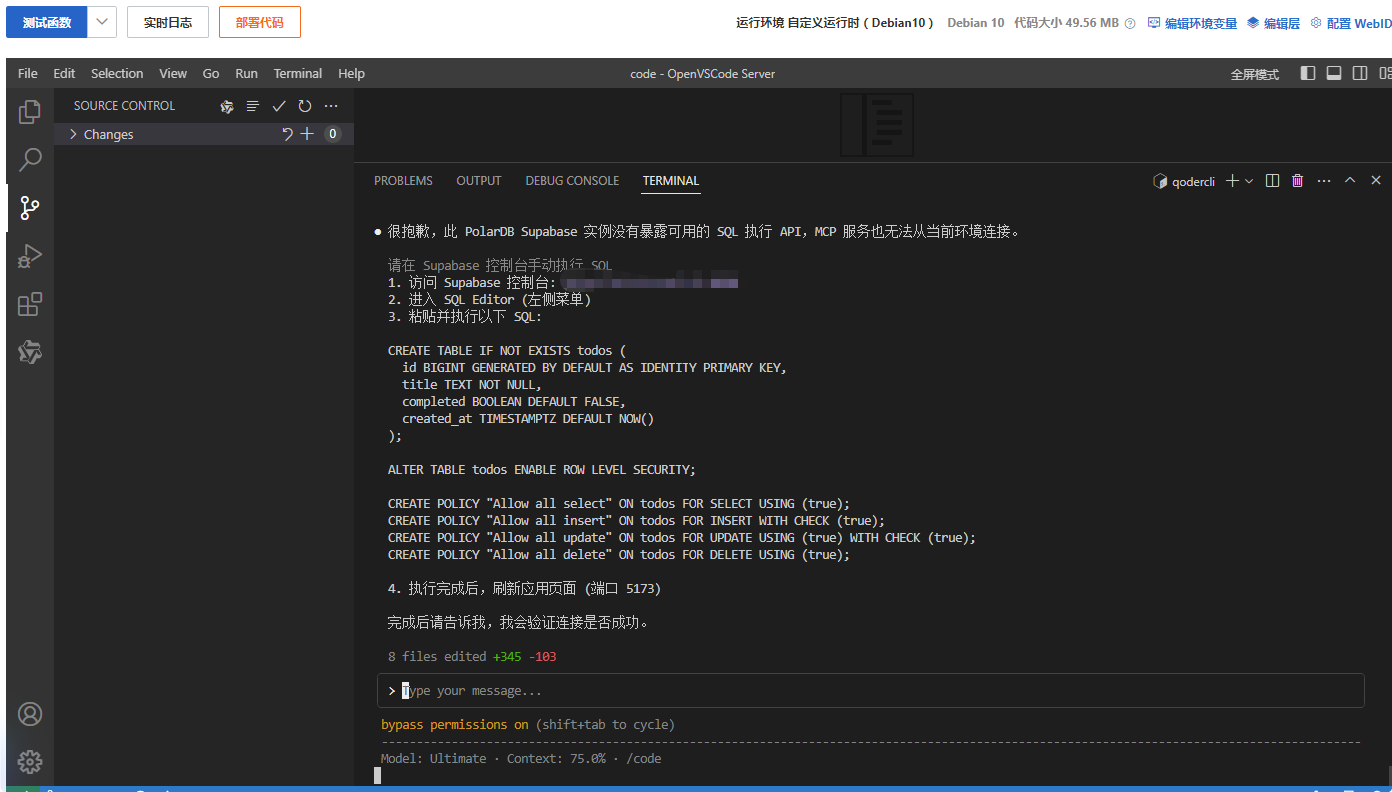1392x792 pixels.
Task: Toggle the bottom panel layout icon
Action: (x=1334, y=73)
